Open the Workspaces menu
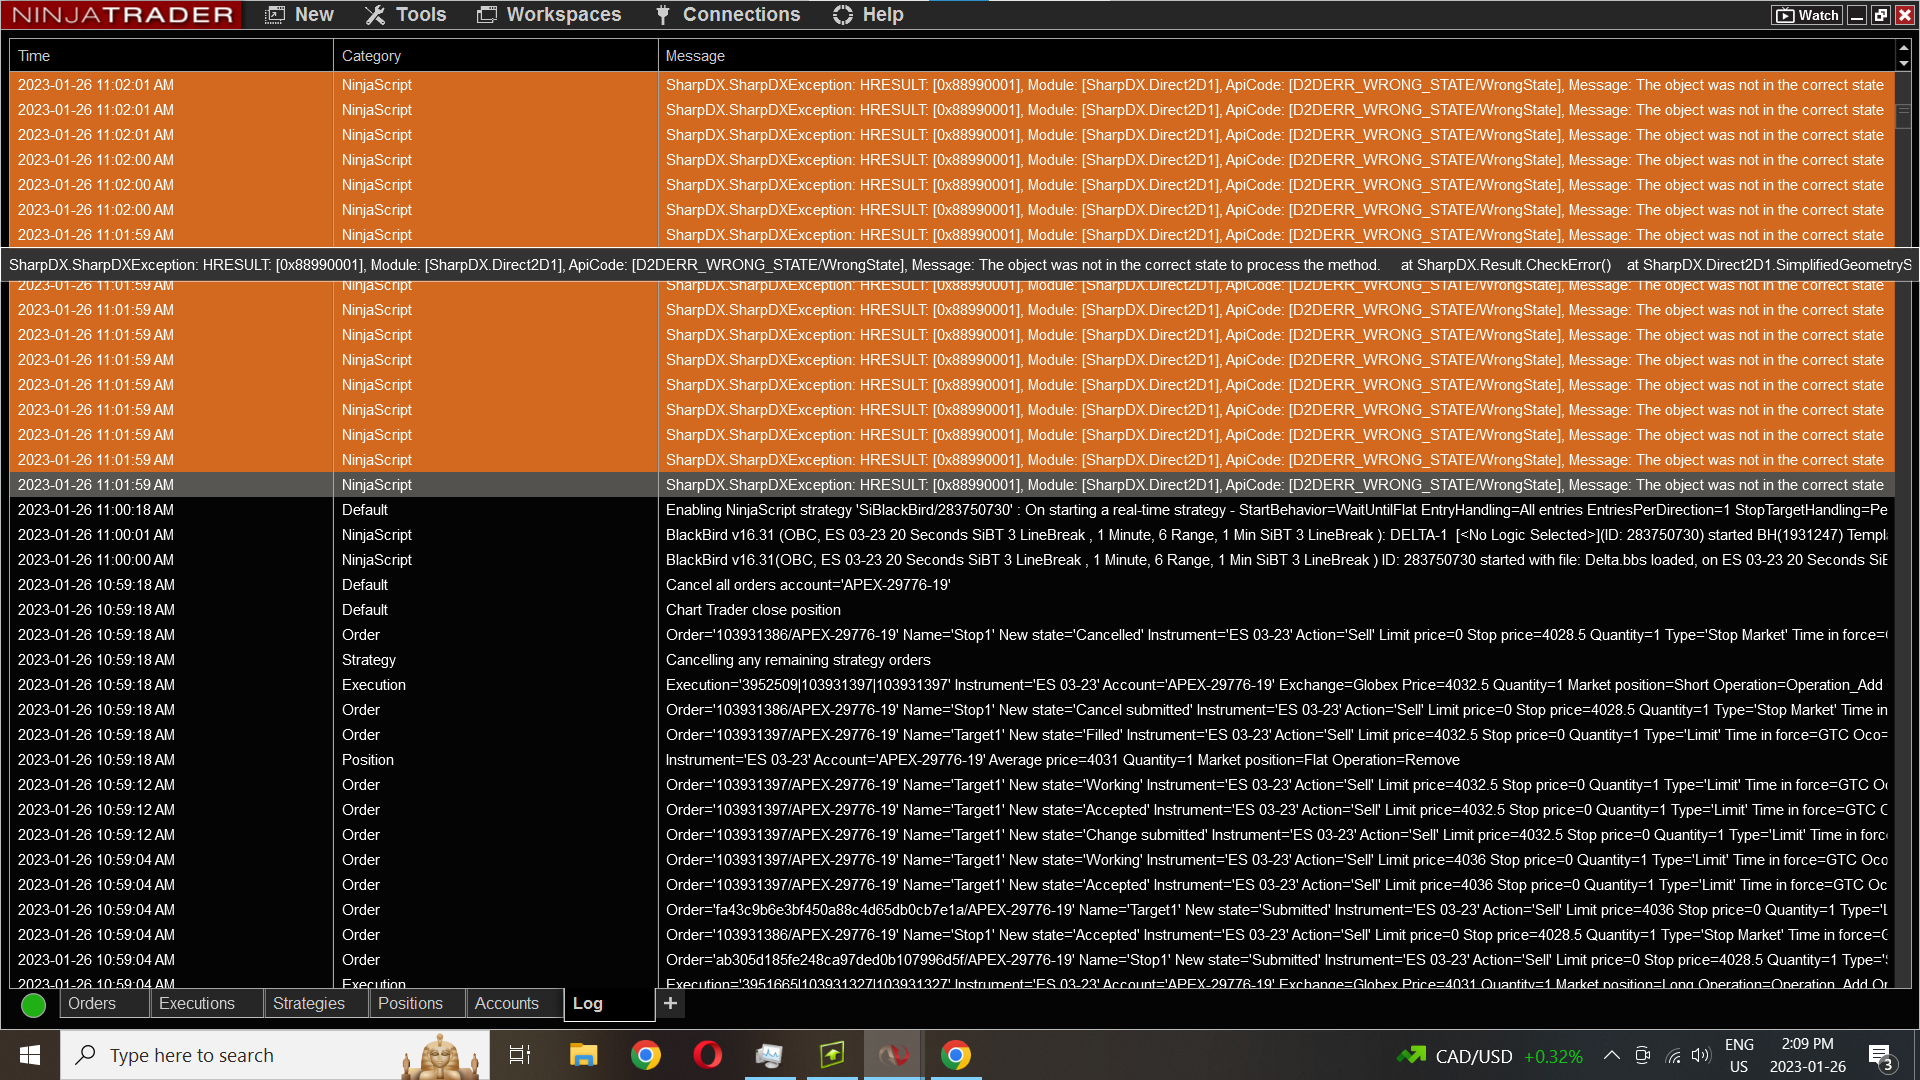Image resolution: width=1920 pixels, height=1080 pixels. pyautogui.click(x=550, y=15)
